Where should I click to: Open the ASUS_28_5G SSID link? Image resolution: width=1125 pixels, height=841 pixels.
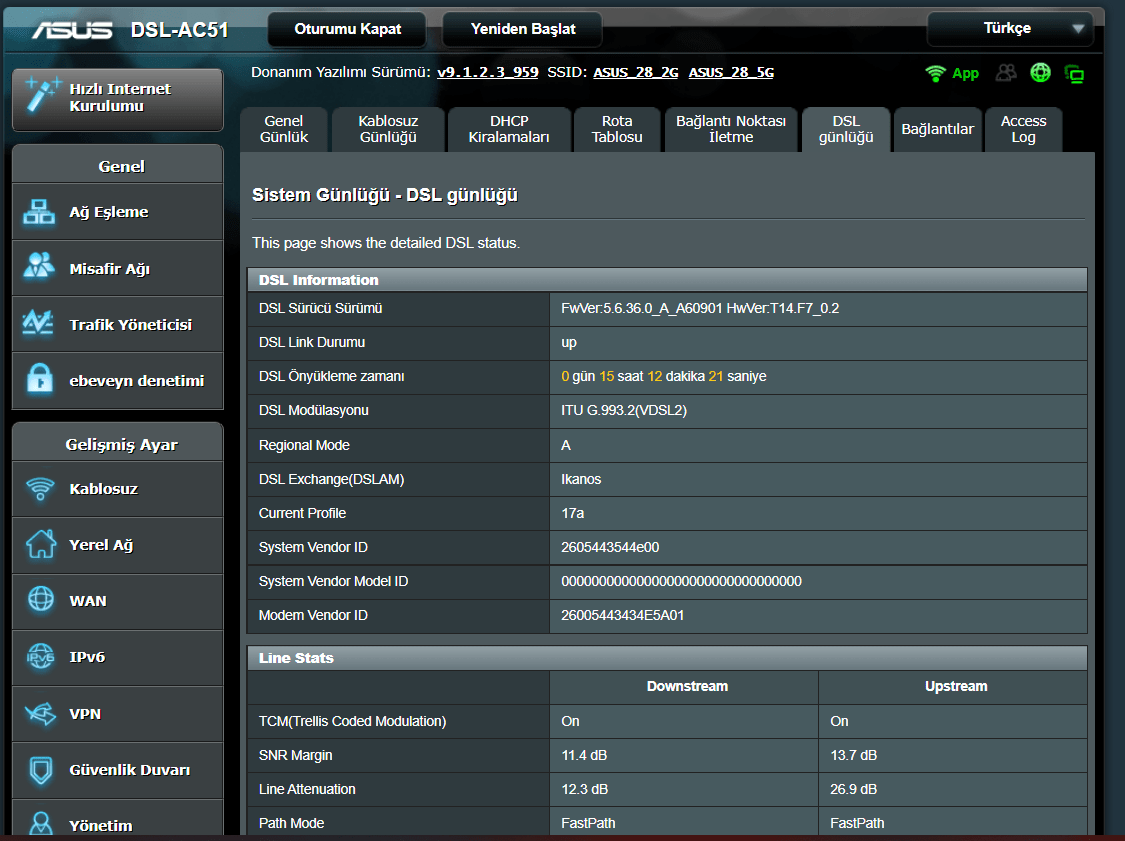pyautogui.click(x=731, y=73)
